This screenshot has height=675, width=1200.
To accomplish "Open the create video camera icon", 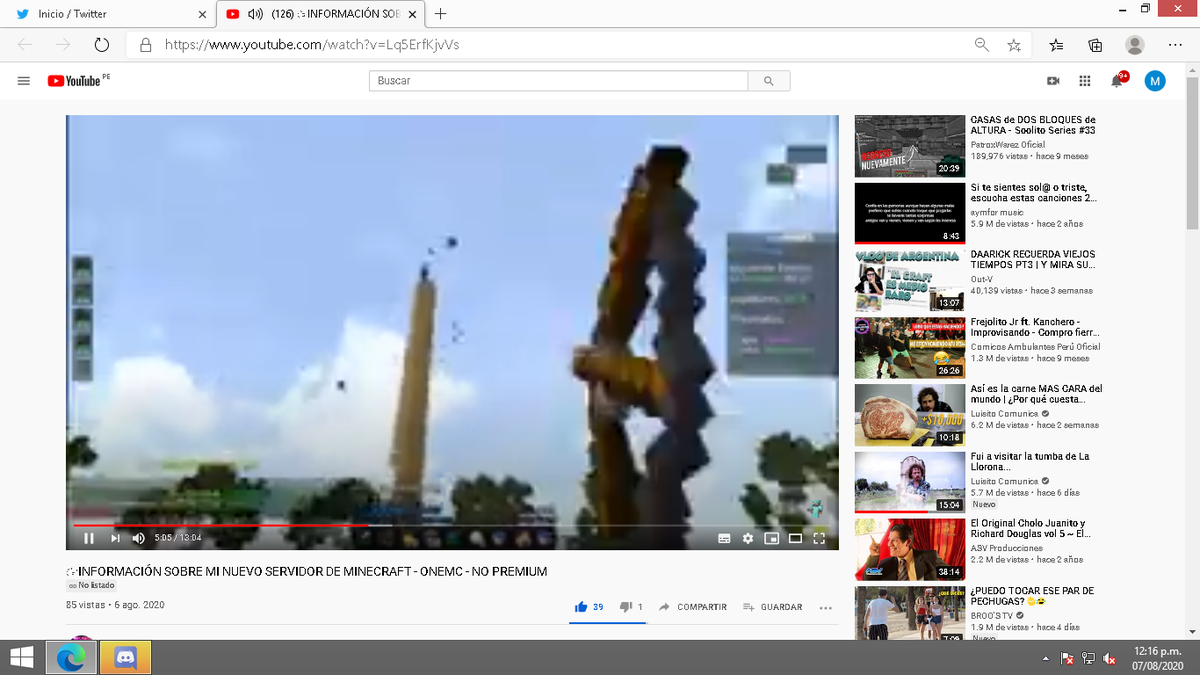I will (x=1053, y=81).
